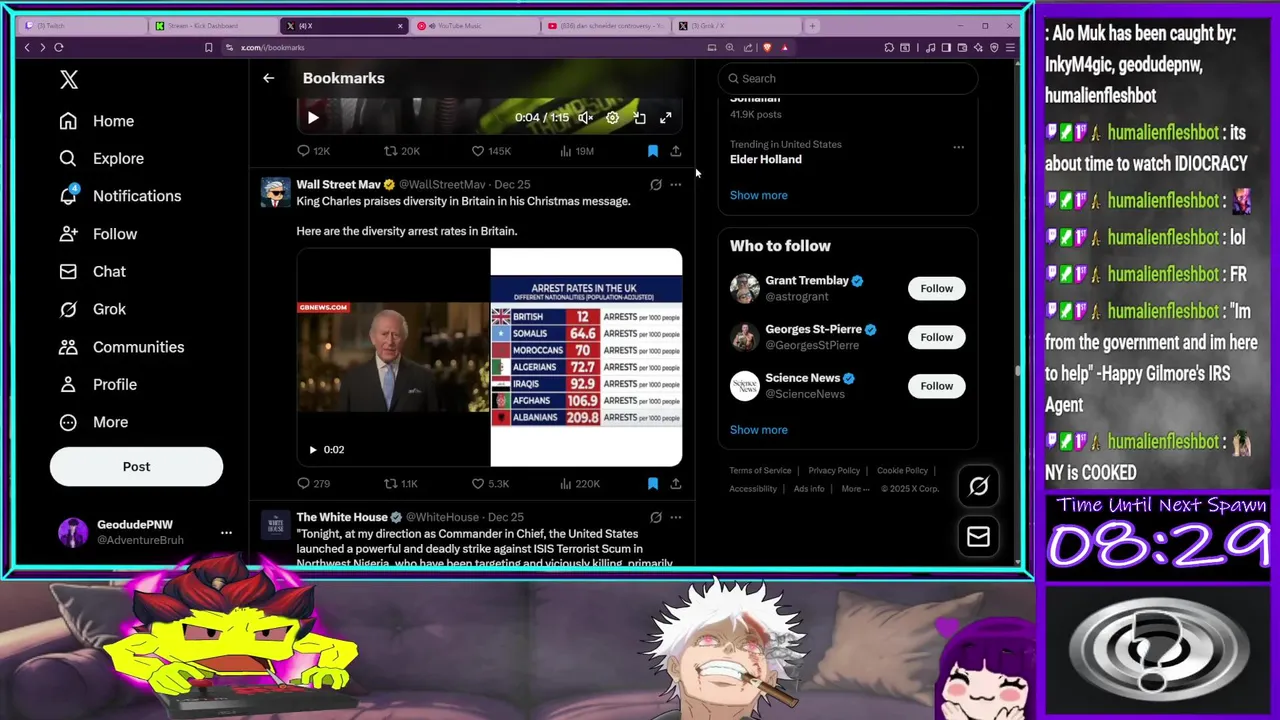Ask Grok about Wall Street Mav post
This screenshot has height=720, width=1280.
coord(656,185)
